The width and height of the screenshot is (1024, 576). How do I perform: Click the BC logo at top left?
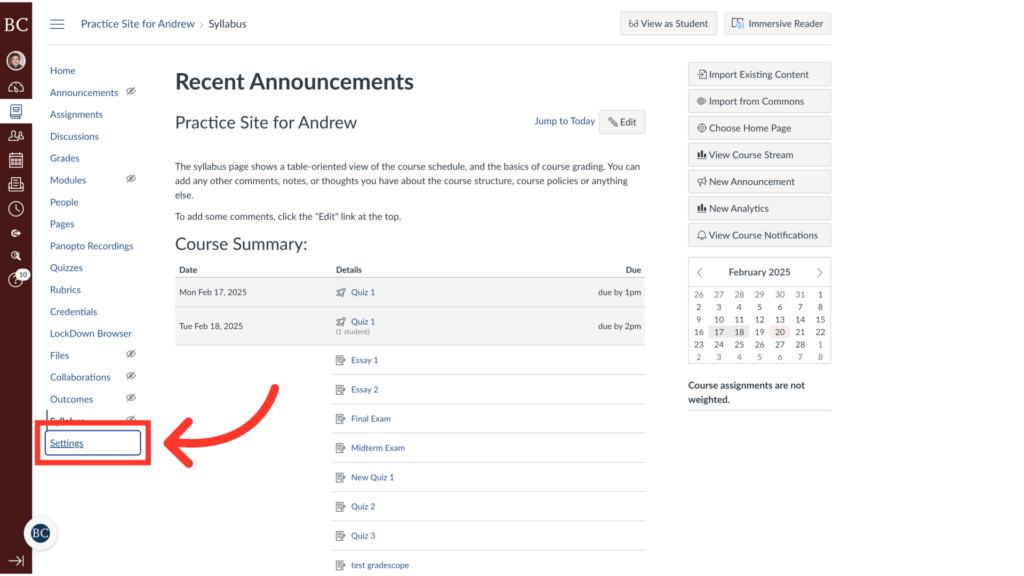tap(16, 24)
